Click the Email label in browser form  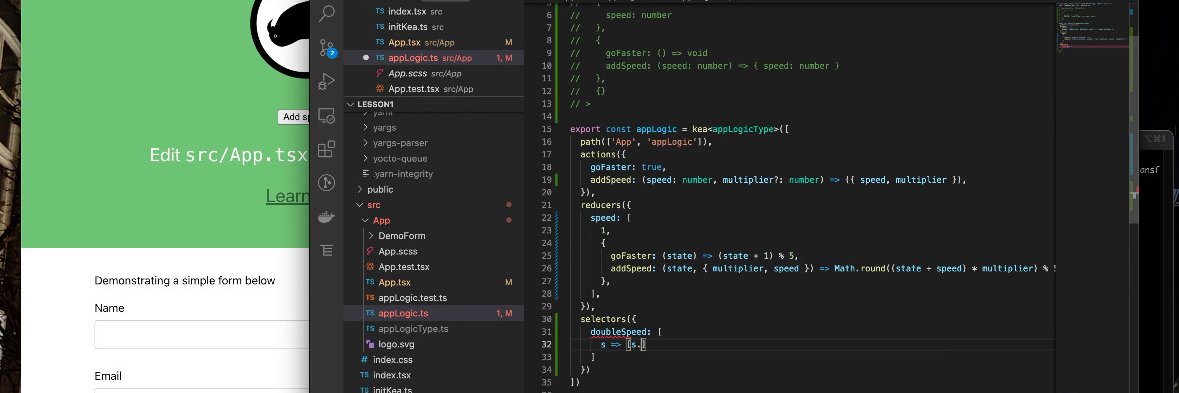(x=108, y=376)
